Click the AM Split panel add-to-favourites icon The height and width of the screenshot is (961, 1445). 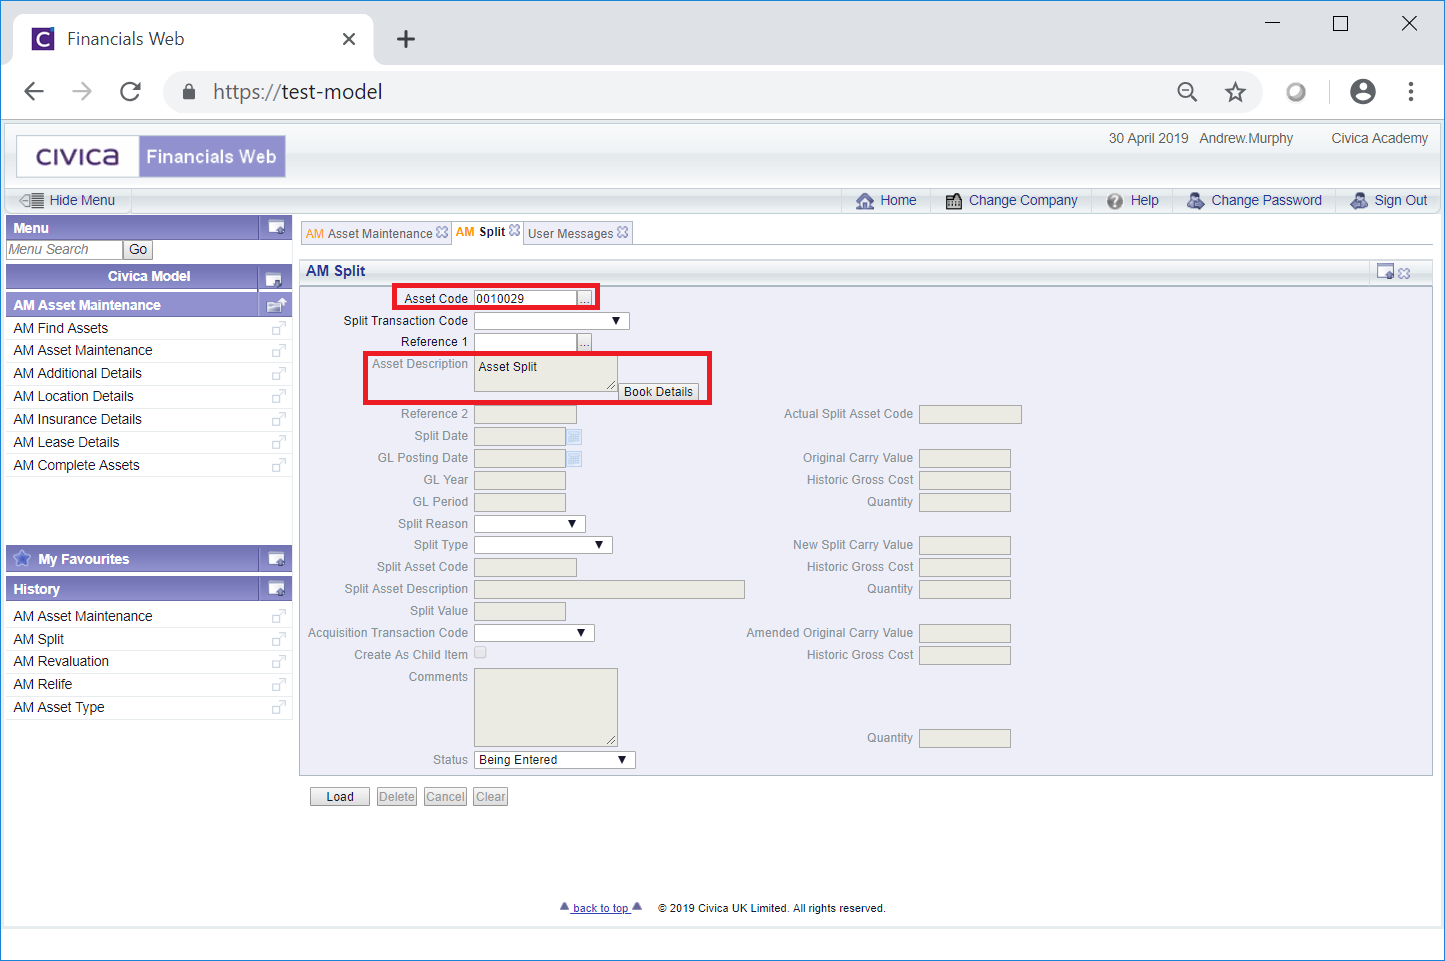(1385, 271)
